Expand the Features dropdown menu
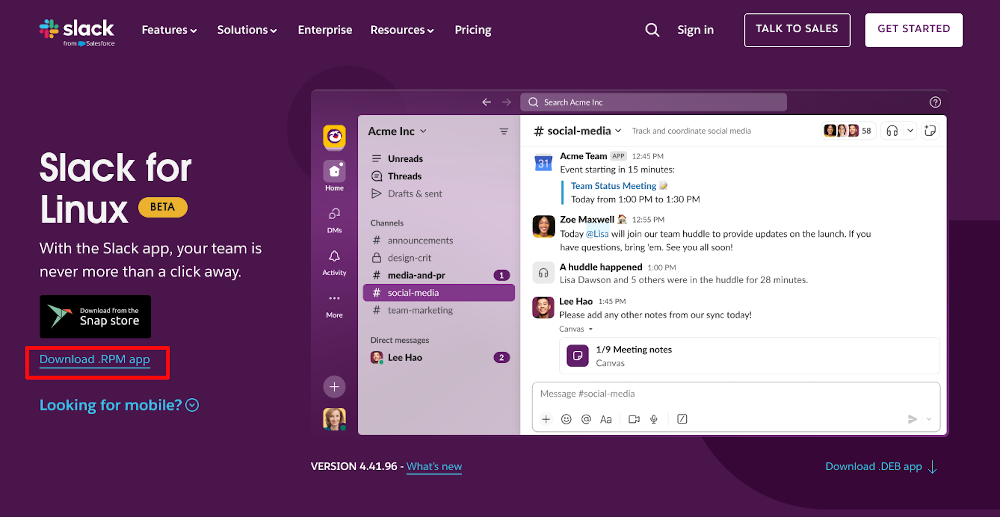This screenshot has width=1000, height=517. pyautogui.click(x=170, y=30)
